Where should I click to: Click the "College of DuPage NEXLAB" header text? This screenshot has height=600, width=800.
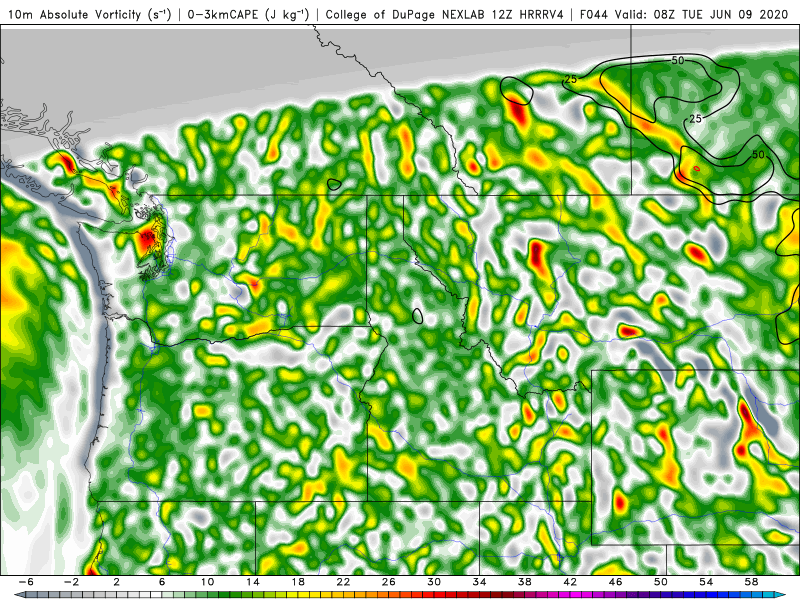(407, 14)
